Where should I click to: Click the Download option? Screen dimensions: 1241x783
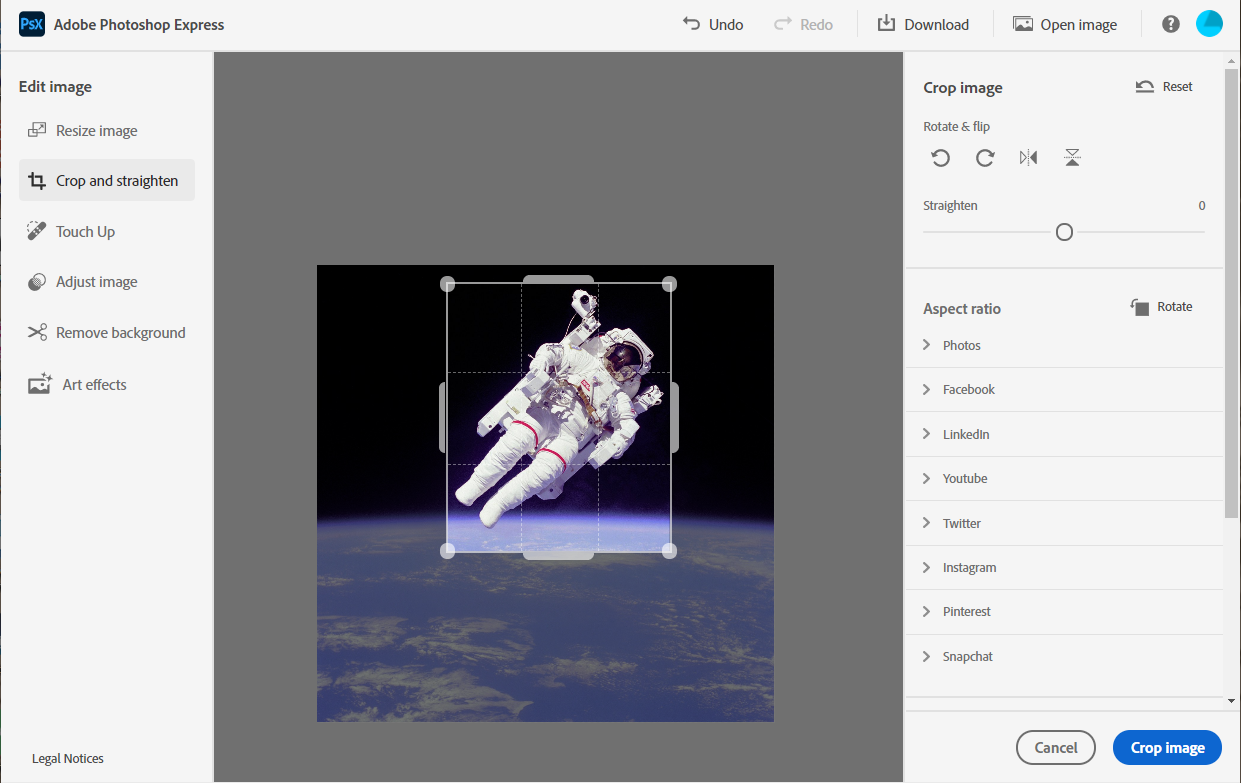click(x=923, y=23)
